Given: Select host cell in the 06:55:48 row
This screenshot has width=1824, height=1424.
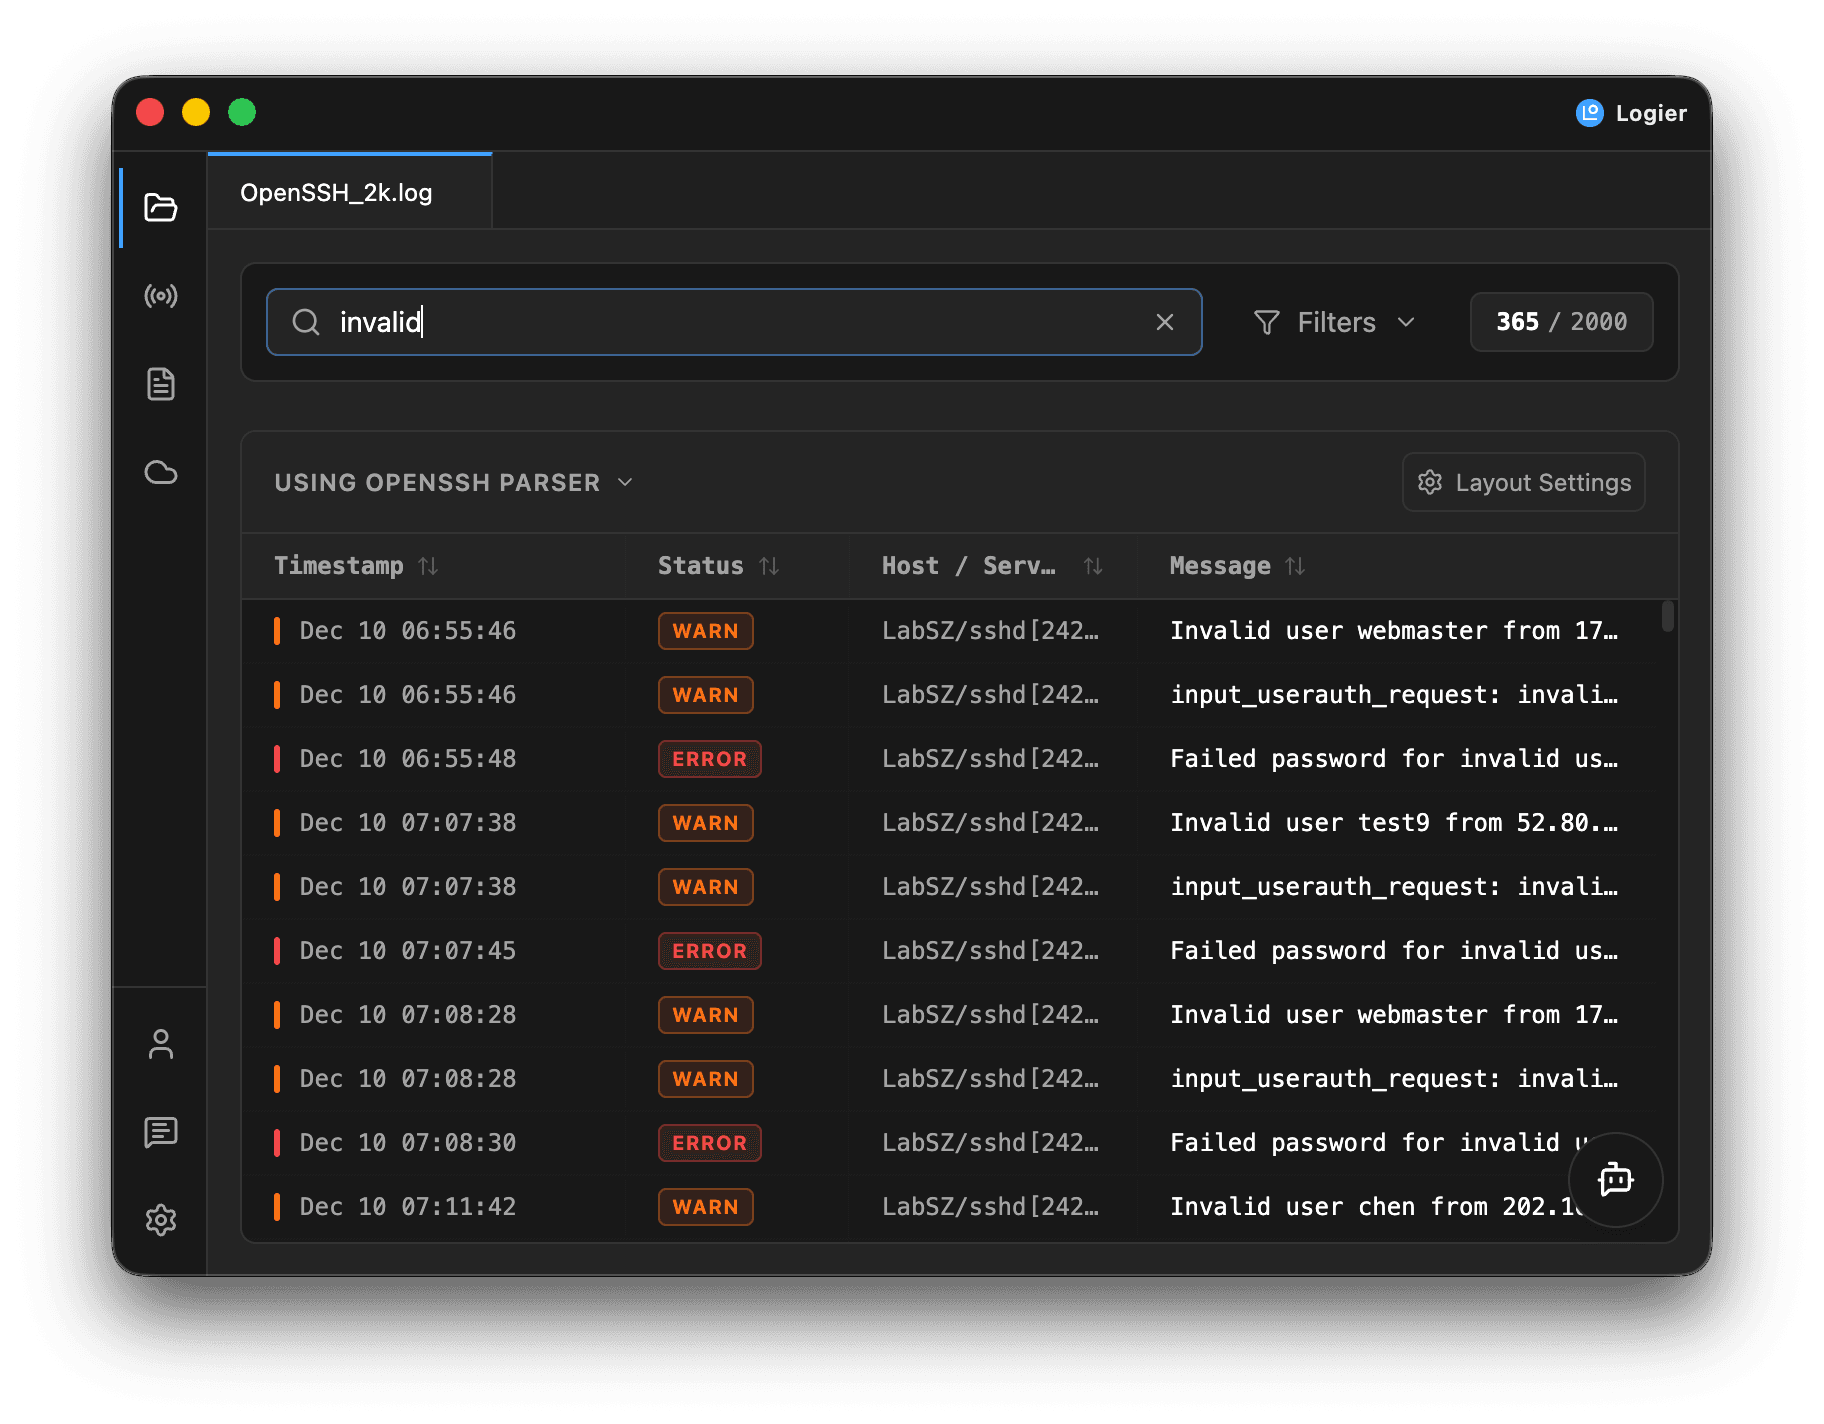Looking at the screenshot, I should (x=990, y=759).
